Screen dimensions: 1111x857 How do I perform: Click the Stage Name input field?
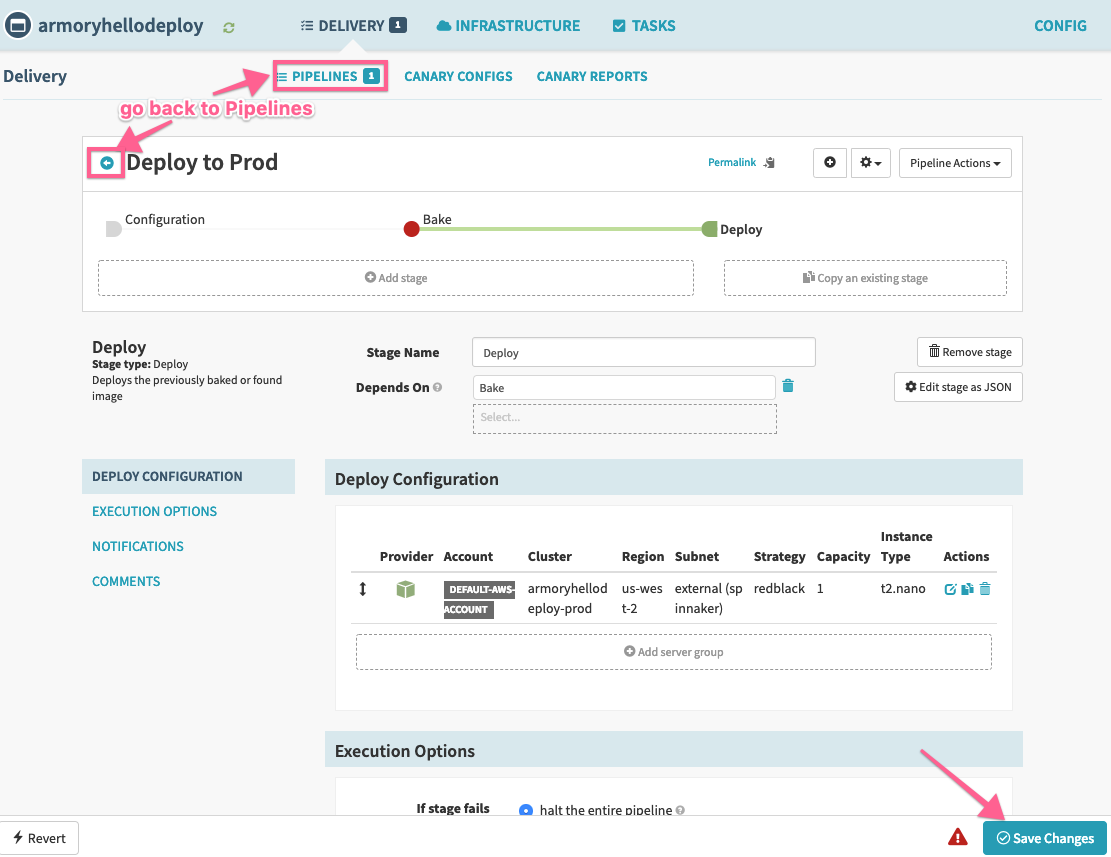point(643,352)
